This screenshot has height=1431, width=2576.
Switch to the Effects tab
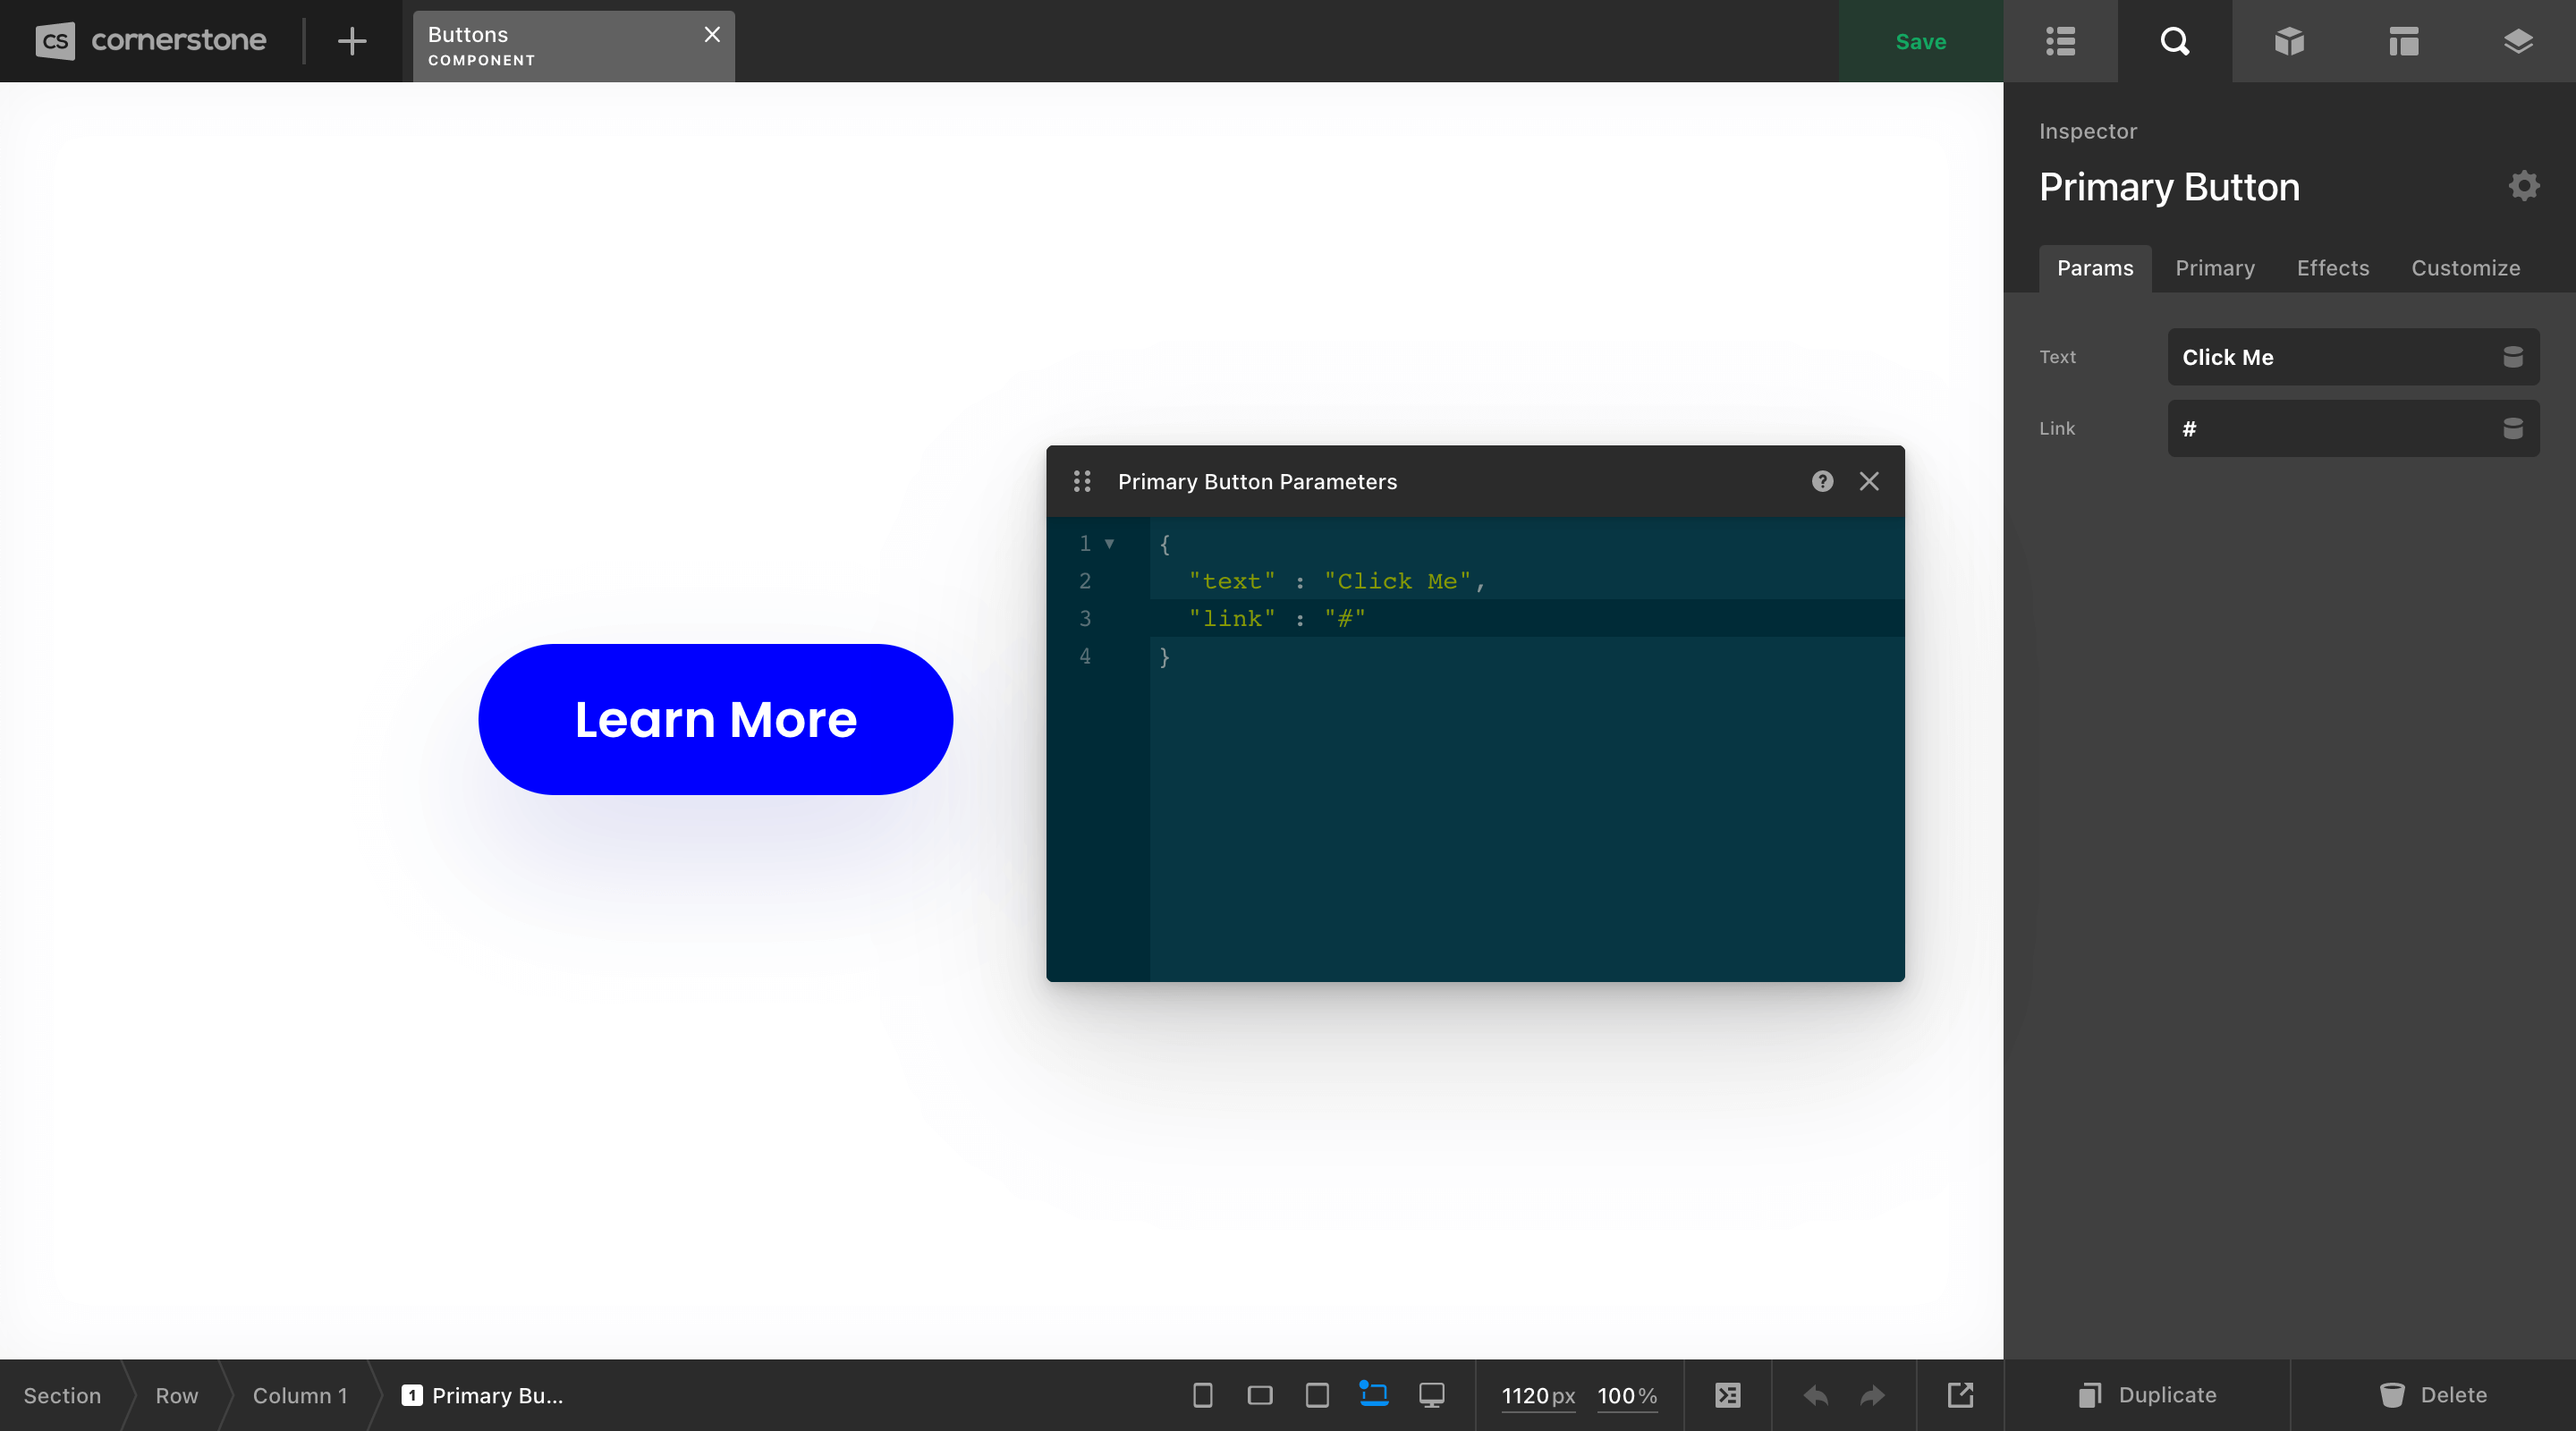(x=2332, y=268)
